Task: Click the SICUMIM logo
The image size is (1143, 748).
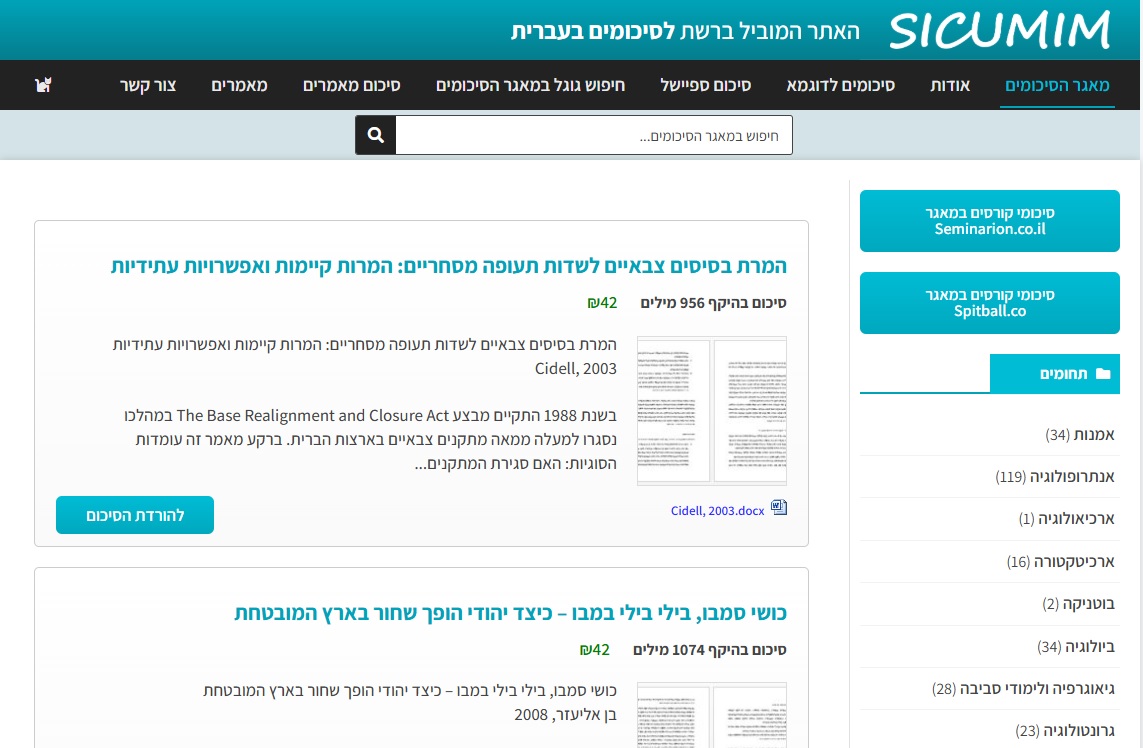Action: pos(999,31)
